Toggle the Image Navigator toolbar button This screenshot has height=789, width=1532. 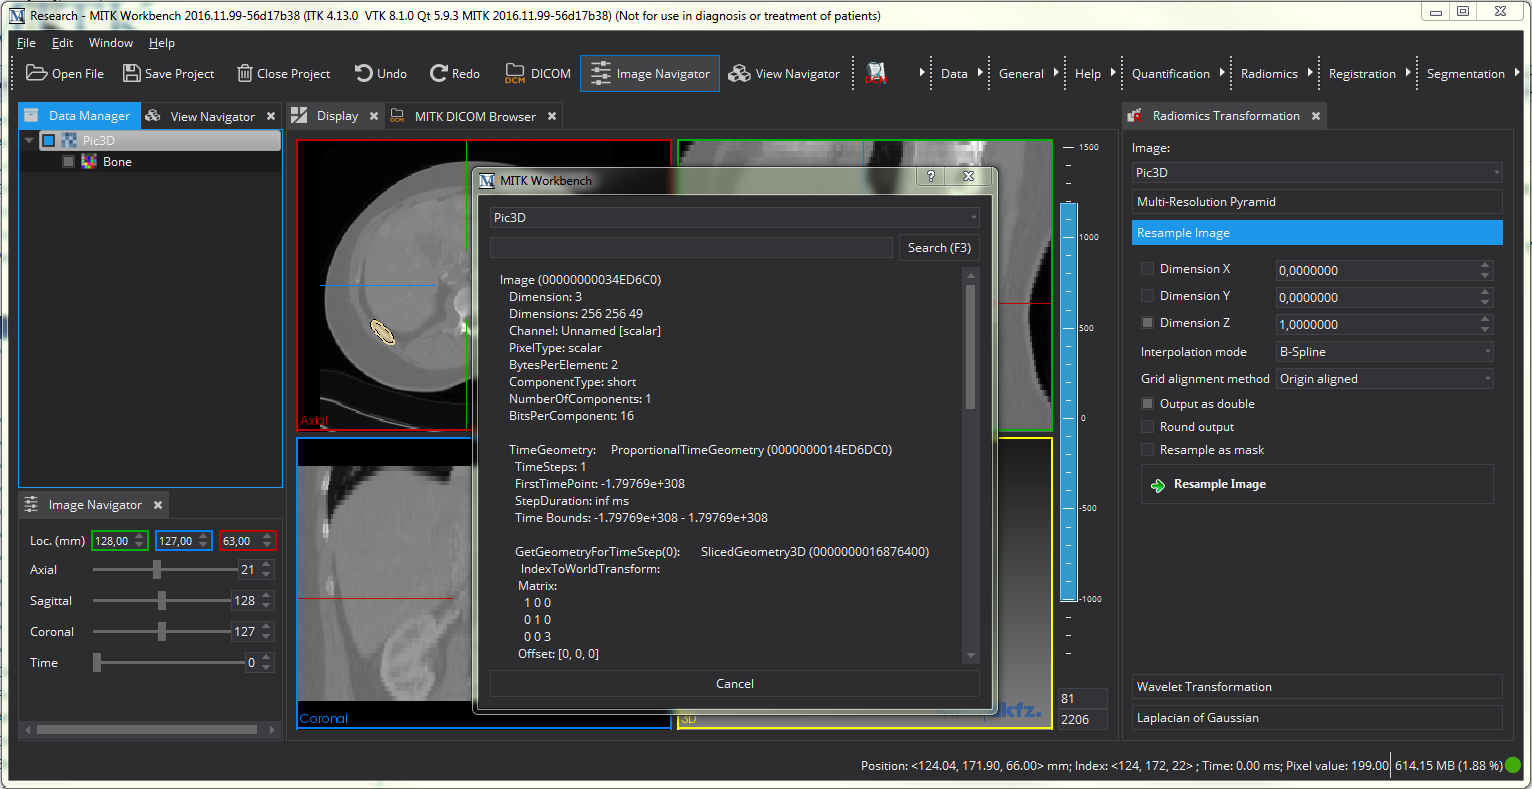pos(650,73)
